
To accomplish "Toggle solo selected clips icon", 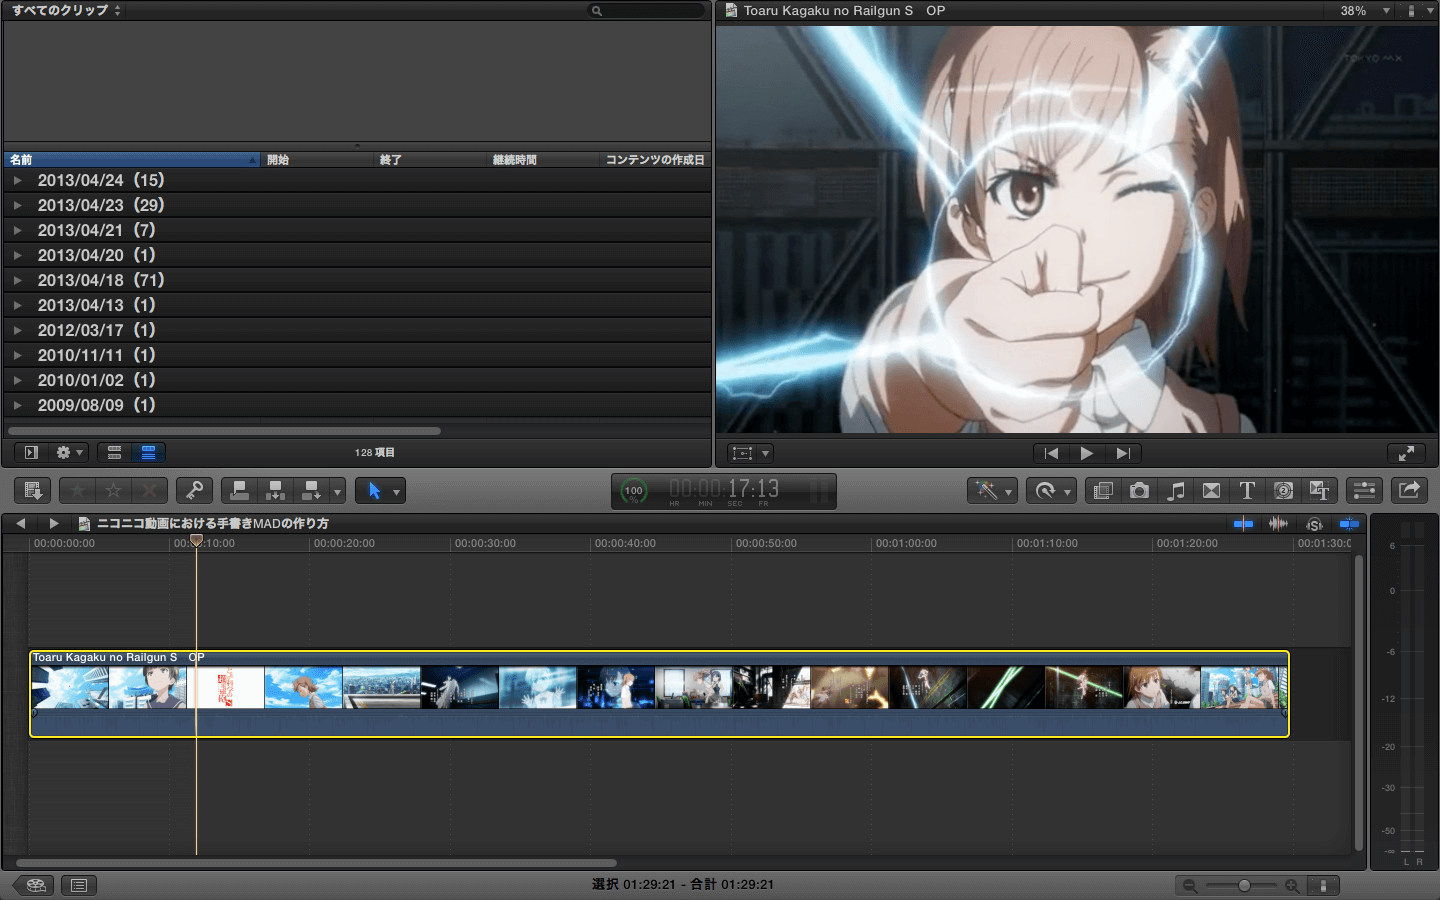I will (1314, 524).
